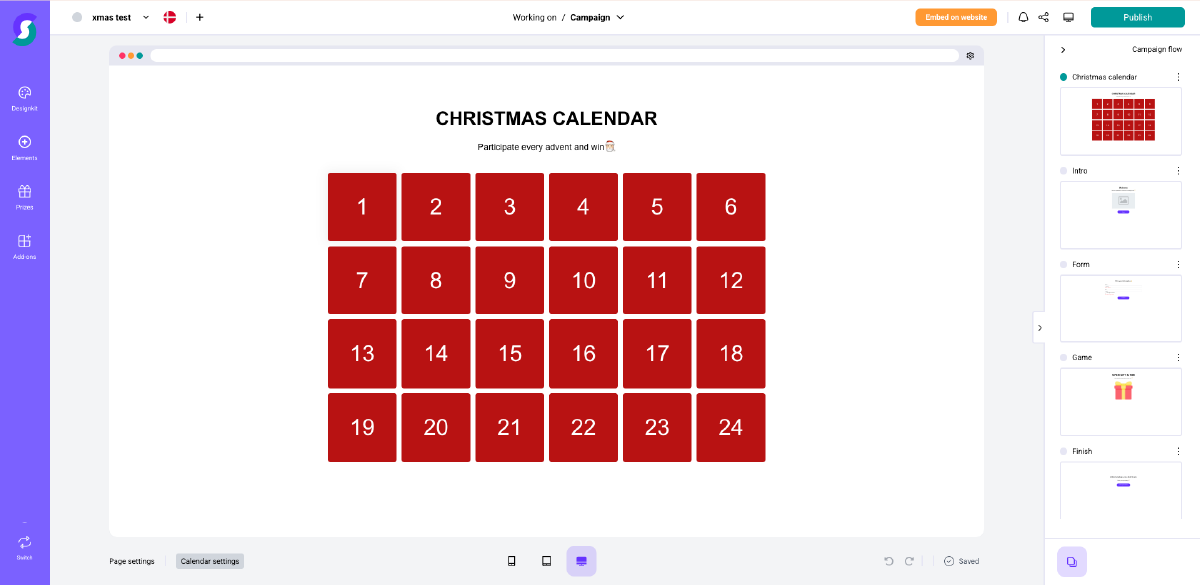Select desktop preview mode
1200x585 pixels.
pos(581,561)
